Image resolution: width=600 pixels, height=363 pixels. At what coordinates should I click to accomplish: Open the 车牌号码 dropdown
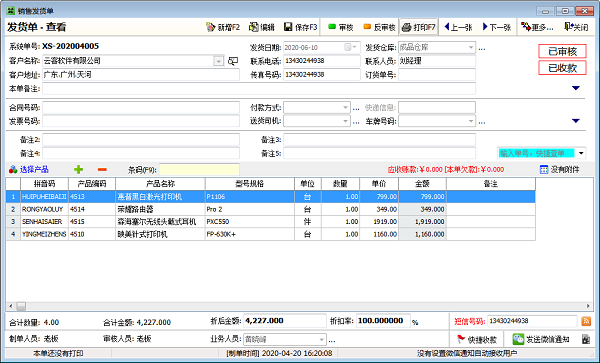[x=471, y=121]
